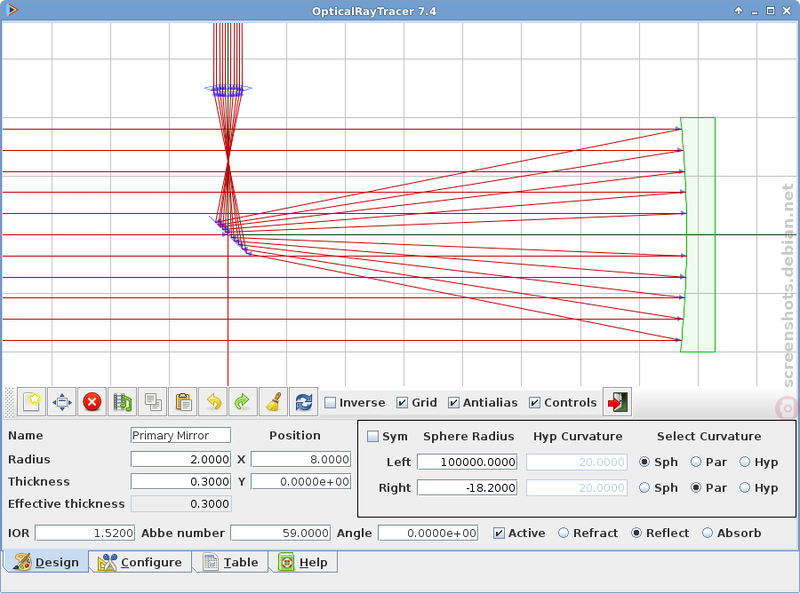Screen dimensions: 800x593
Task: Select the Absorb radio button
Action: point(732,533)
